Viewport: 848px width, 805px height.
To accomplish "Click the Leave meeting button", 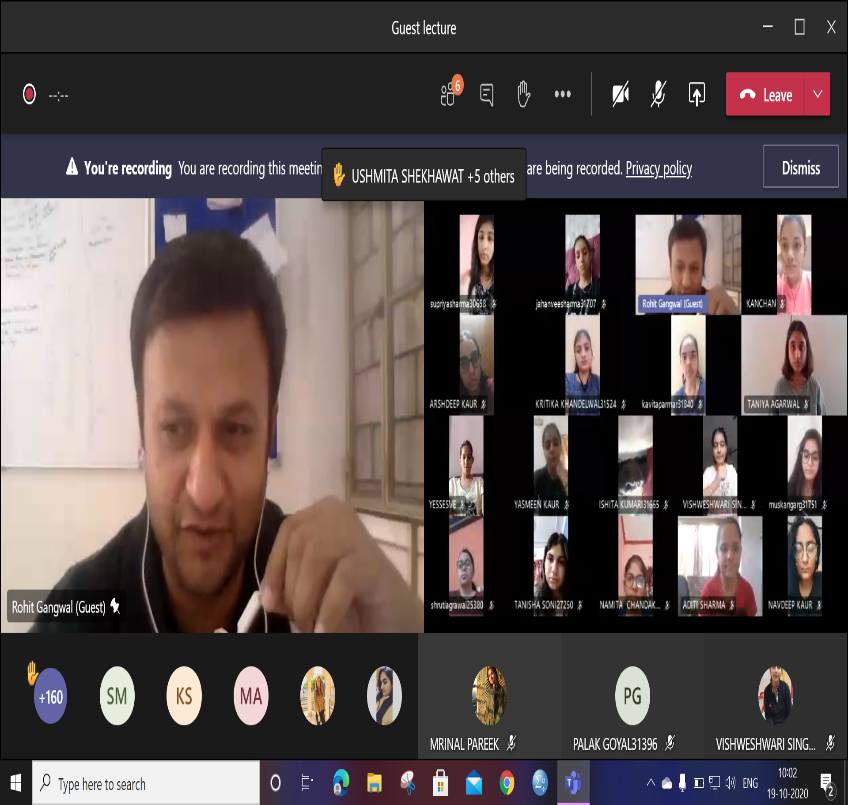I will pos(766,95).
